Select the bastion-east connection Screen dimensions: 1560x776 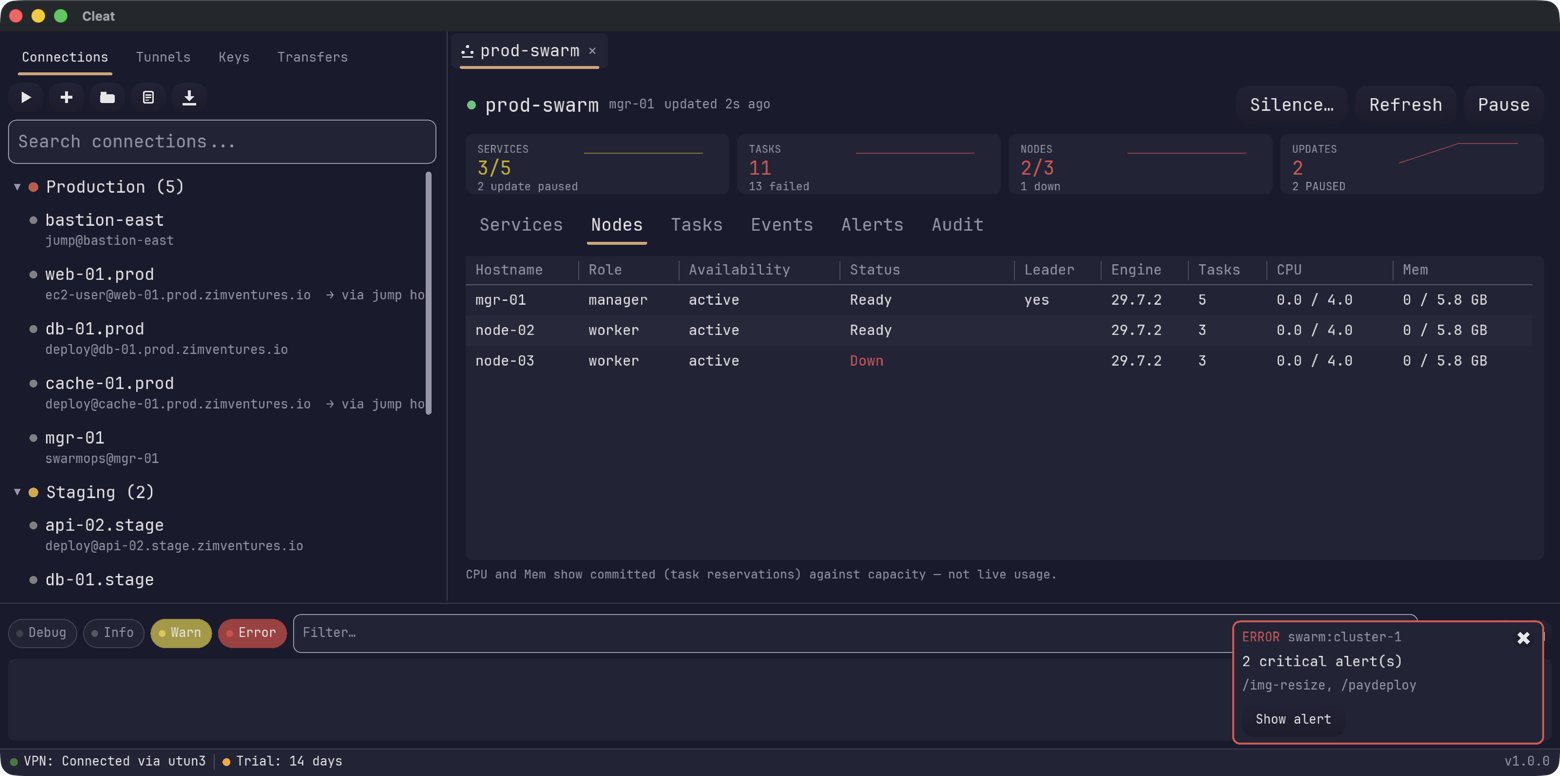(220, 229)
